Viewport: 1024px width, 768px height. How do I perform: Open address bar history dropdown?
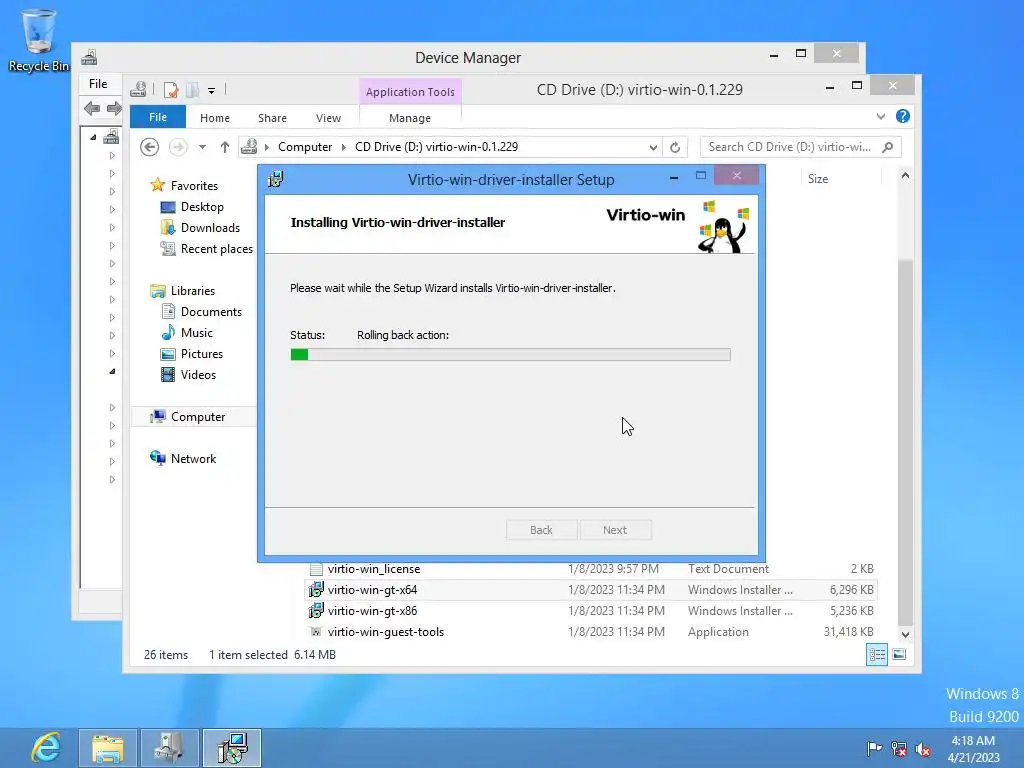[x=653, y=148]
